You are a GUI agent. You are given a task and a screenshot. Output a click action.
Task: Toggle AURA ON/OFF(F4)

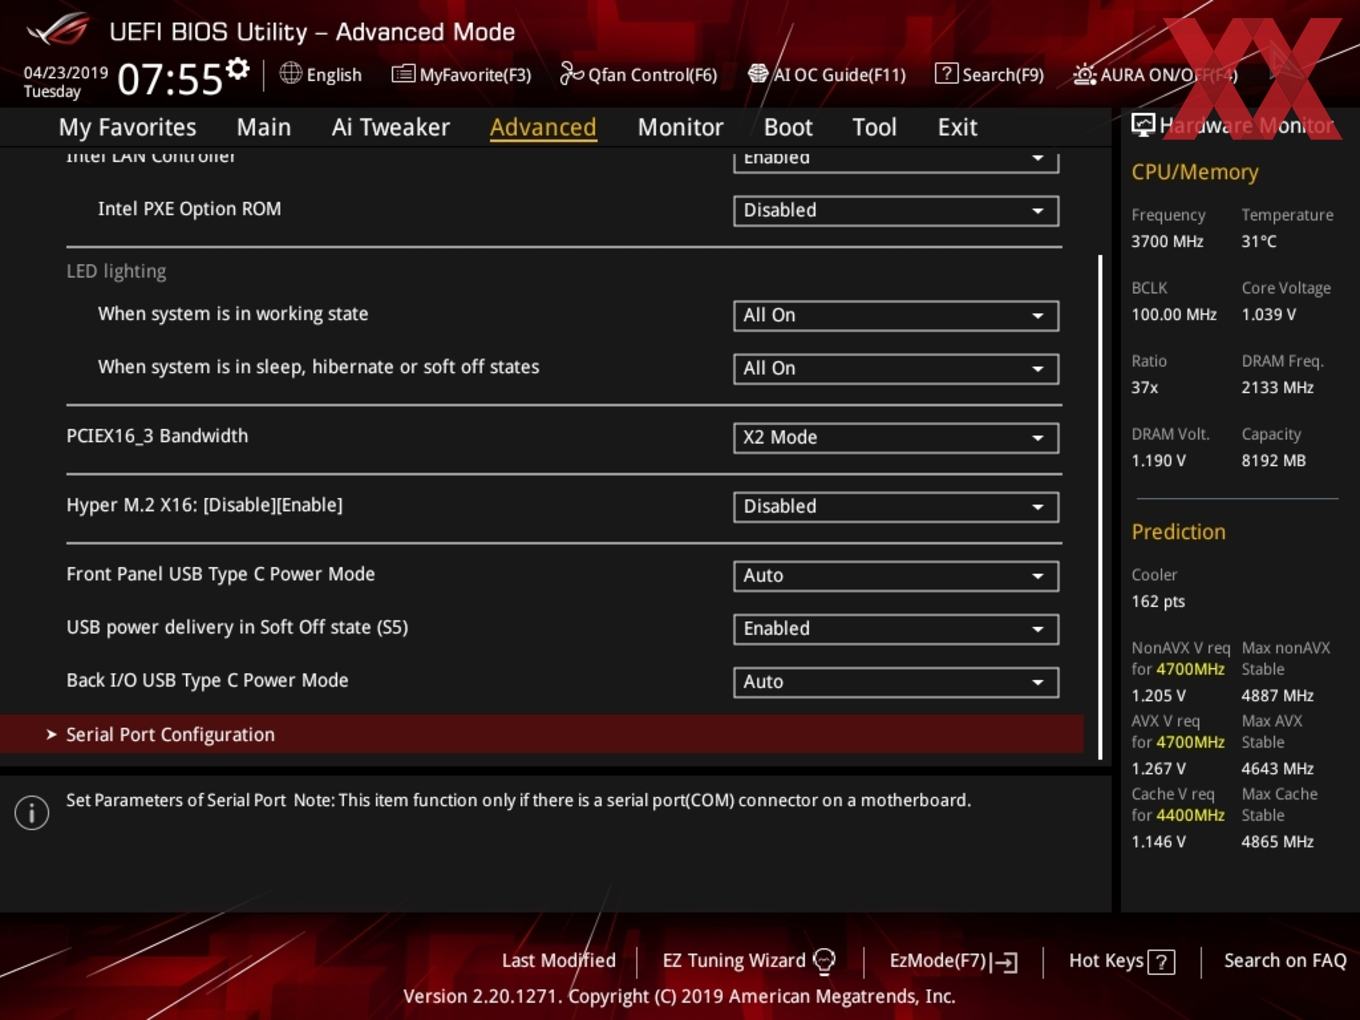pyautogui.click(x=1155, y=74)
